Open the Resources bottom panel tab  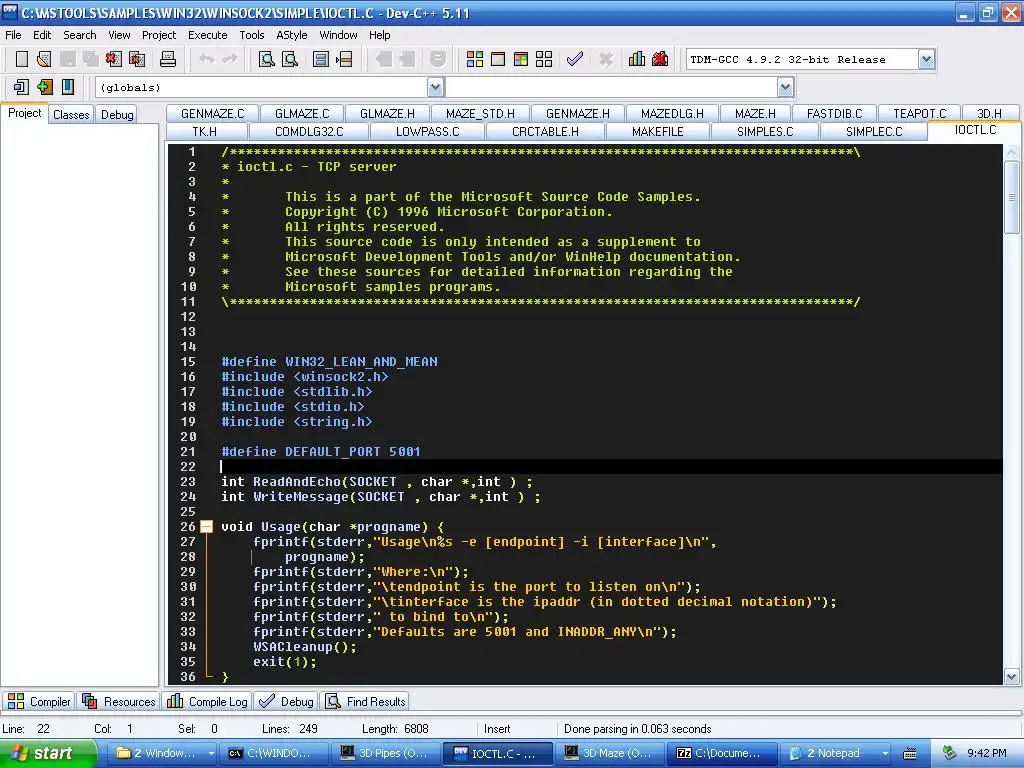(x=119, y=701)
